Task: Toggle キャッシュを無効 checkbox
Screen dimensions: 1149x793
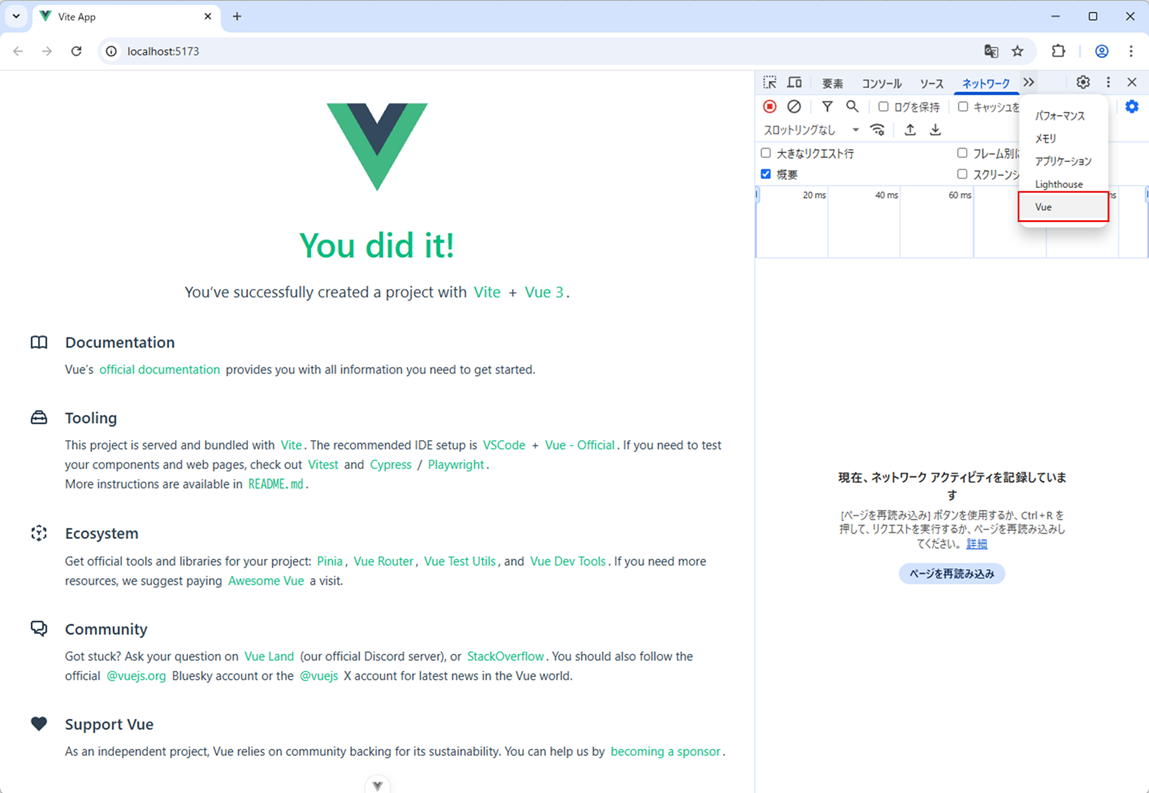Action: 963,107
